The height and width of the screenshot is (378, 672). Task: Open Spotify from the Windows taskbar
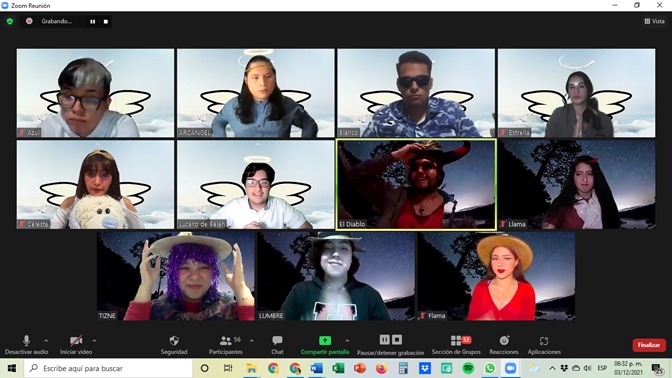pyautogui.click(x=468, y=368)
